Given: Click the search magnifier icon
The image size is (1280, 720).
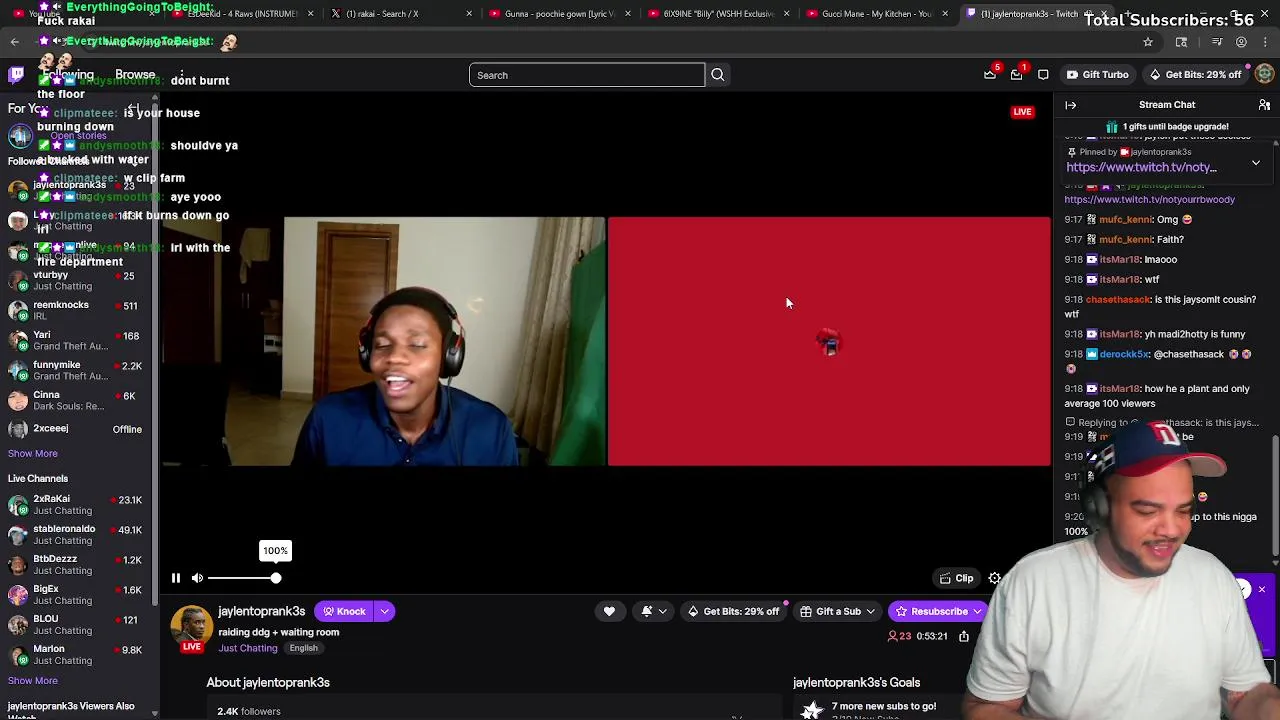Looking at the screenshot, I should [x=717, y=75].
